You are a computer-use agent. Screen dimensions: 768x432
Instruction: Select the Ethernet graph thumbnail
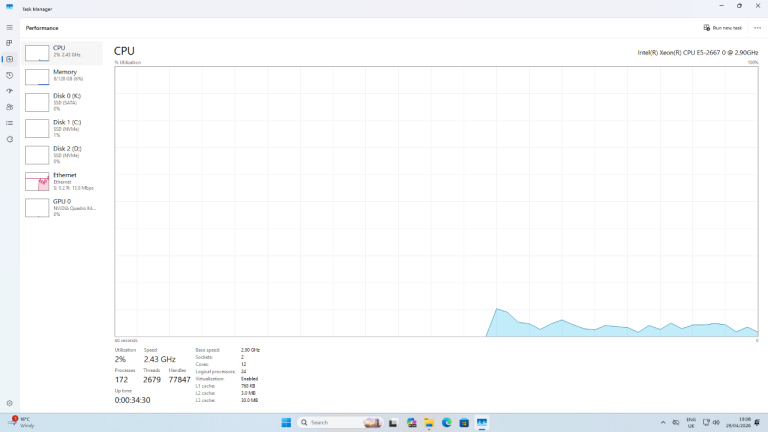point(37,181)
